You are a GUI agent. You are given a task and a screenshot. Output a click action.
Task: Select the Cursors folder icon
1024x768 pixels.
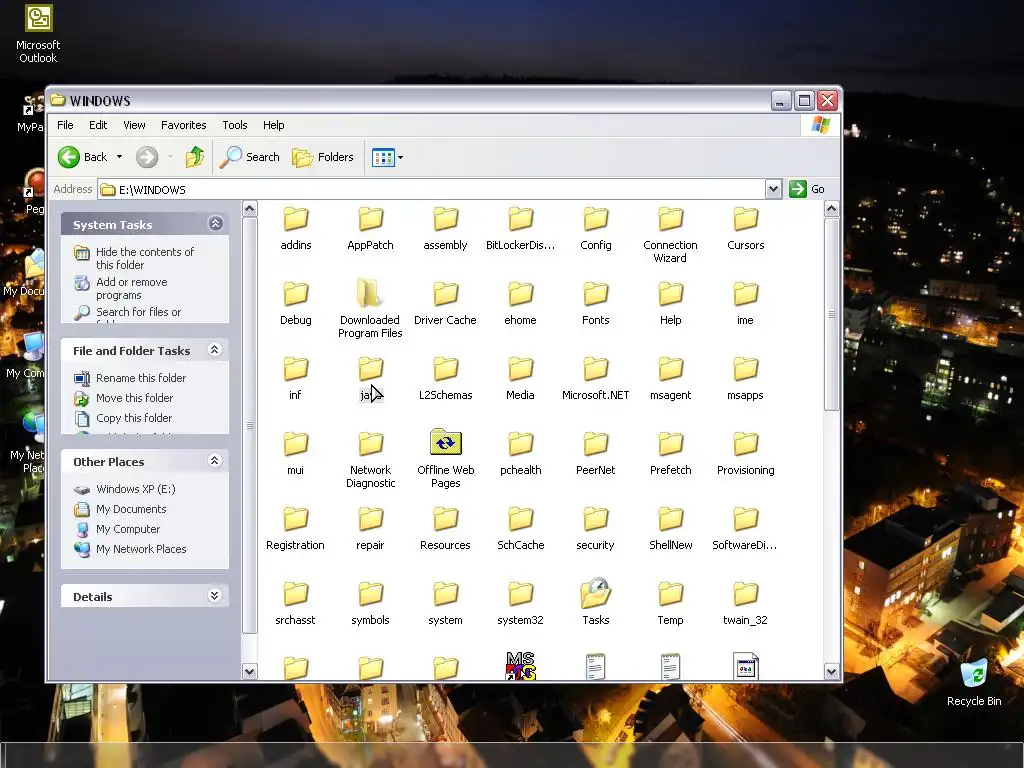coord(746,219)
